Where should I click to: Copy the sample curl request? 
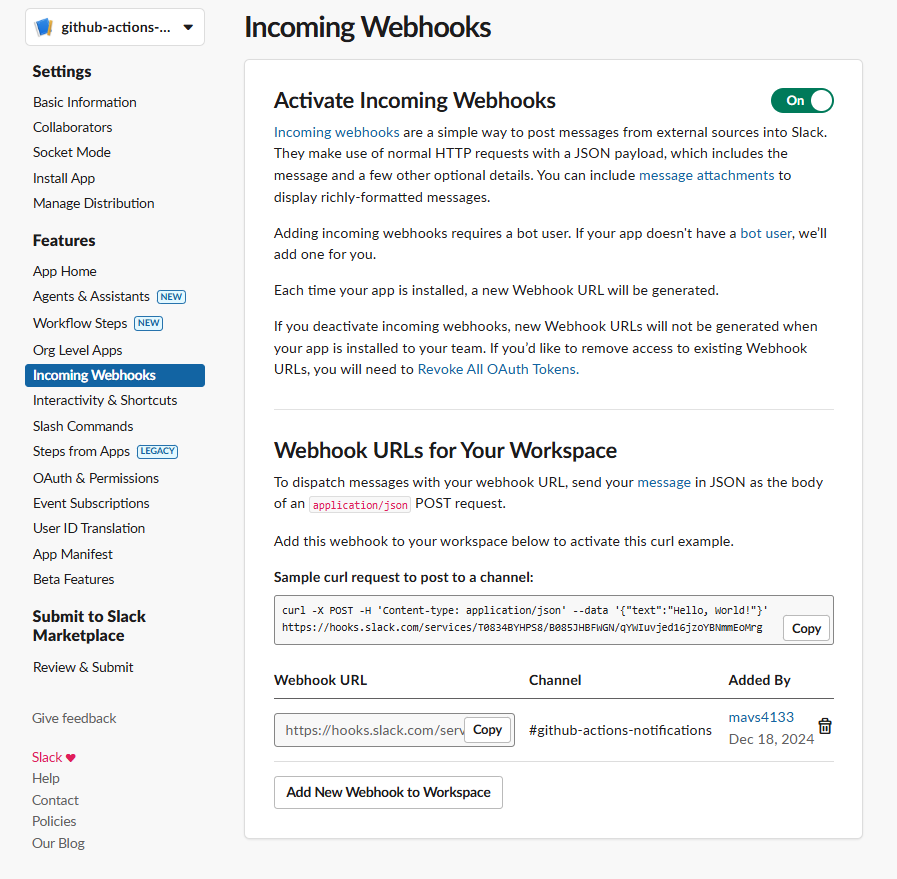[x=806, y=629]
